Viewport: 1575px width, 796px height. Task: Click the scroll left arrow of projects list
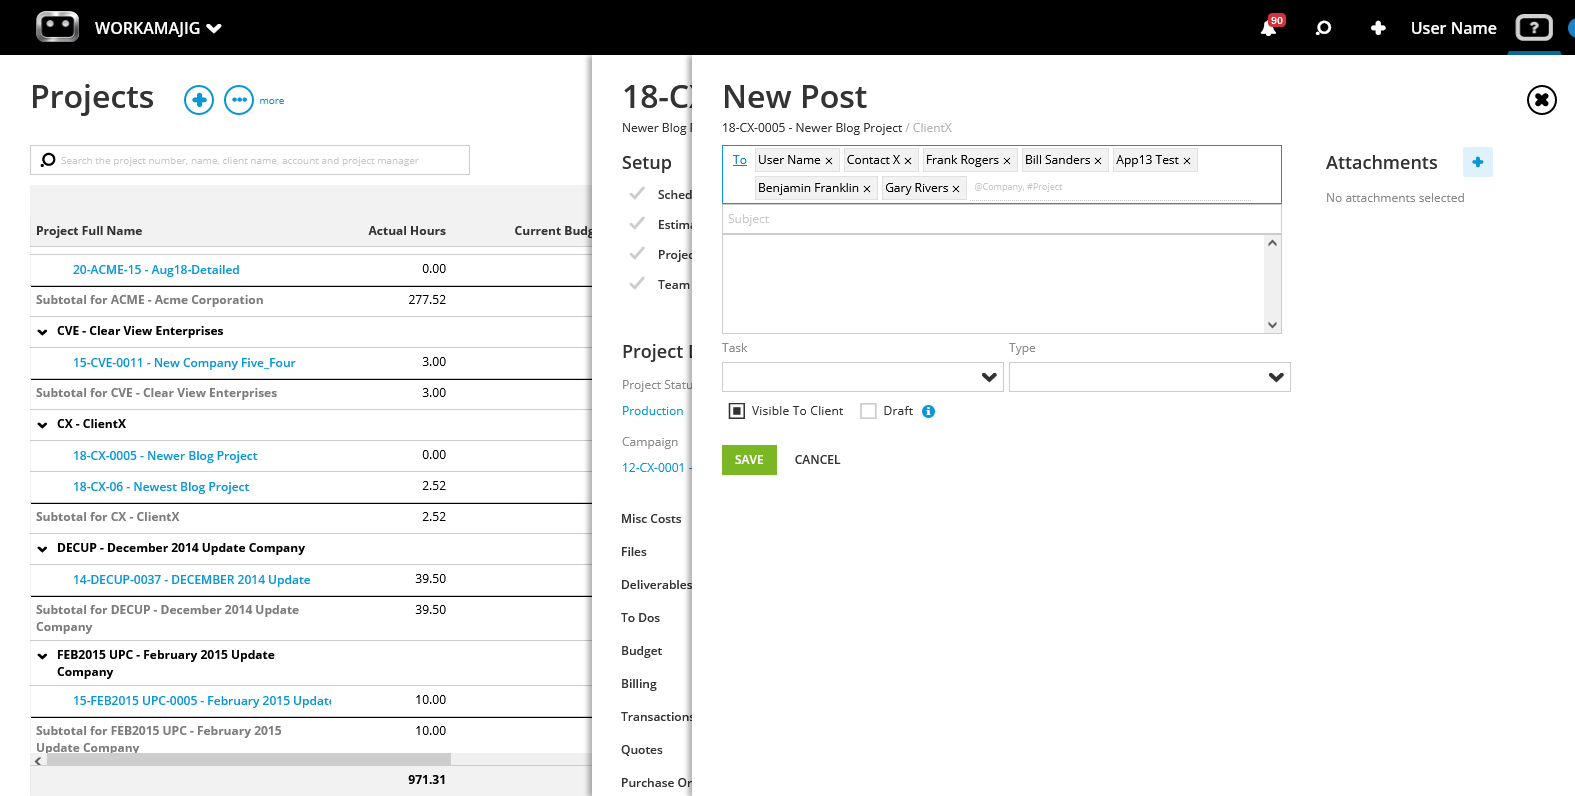coord(38,761)
